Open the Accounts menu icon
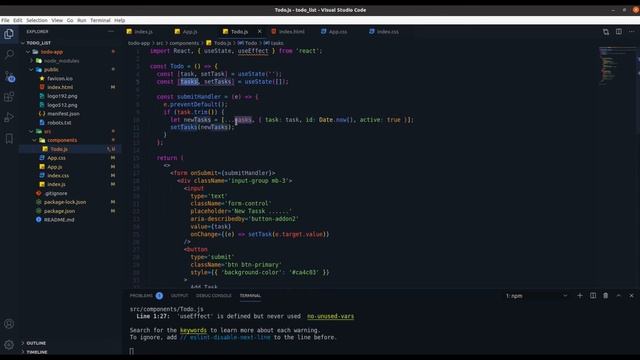This screenshot has width=640, height=360. [9, 324]
